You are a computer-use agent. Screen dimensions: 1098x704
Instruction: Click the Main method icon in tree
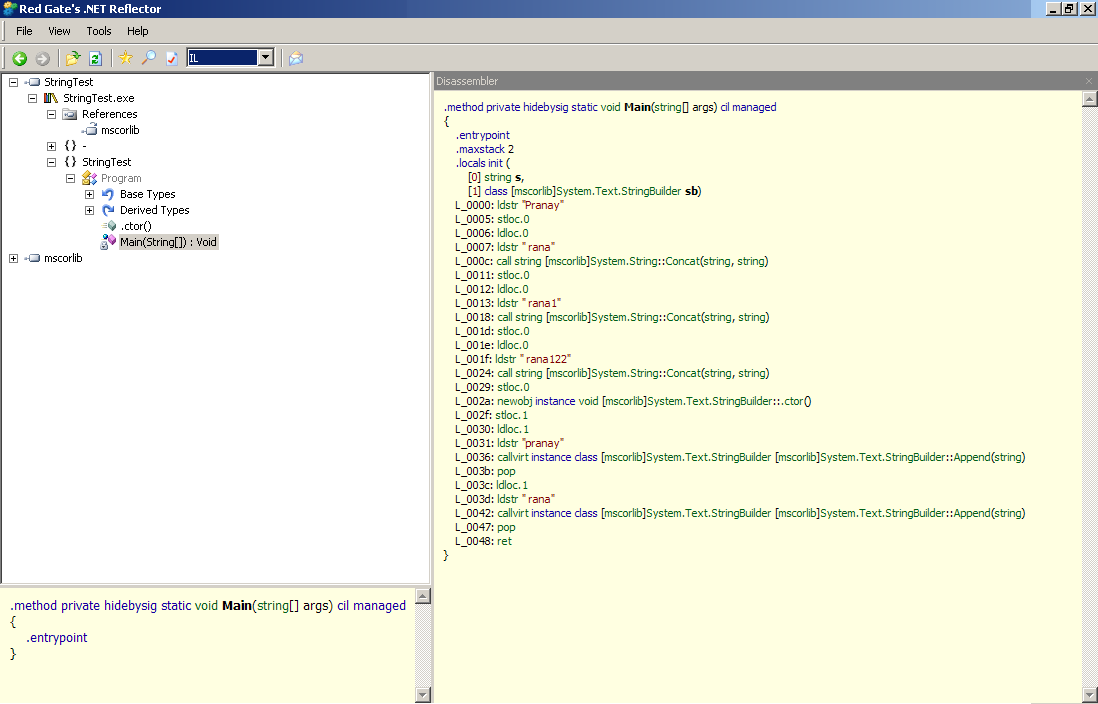pyautogui.click(x=108, y=242)
